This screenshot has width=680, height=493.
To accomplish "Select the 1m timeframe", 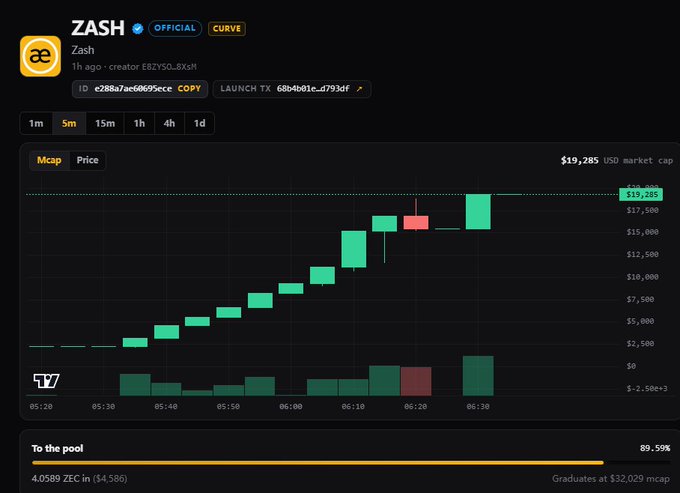I will click(x=36, y=123).
